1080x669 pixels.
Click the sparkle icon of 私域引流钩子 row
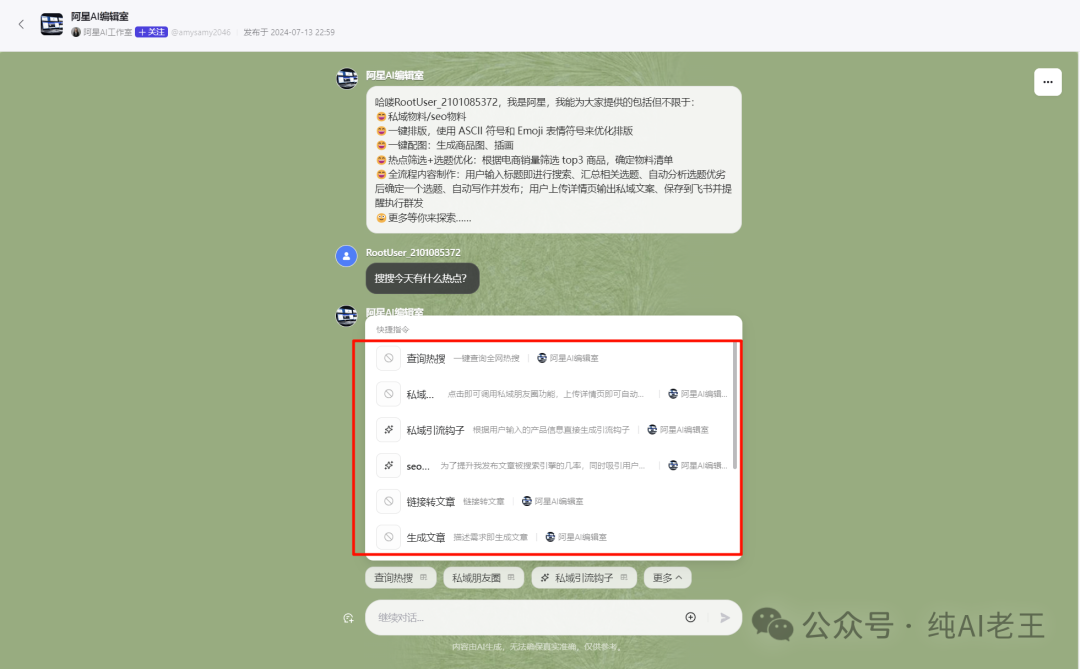pos(388,430)
